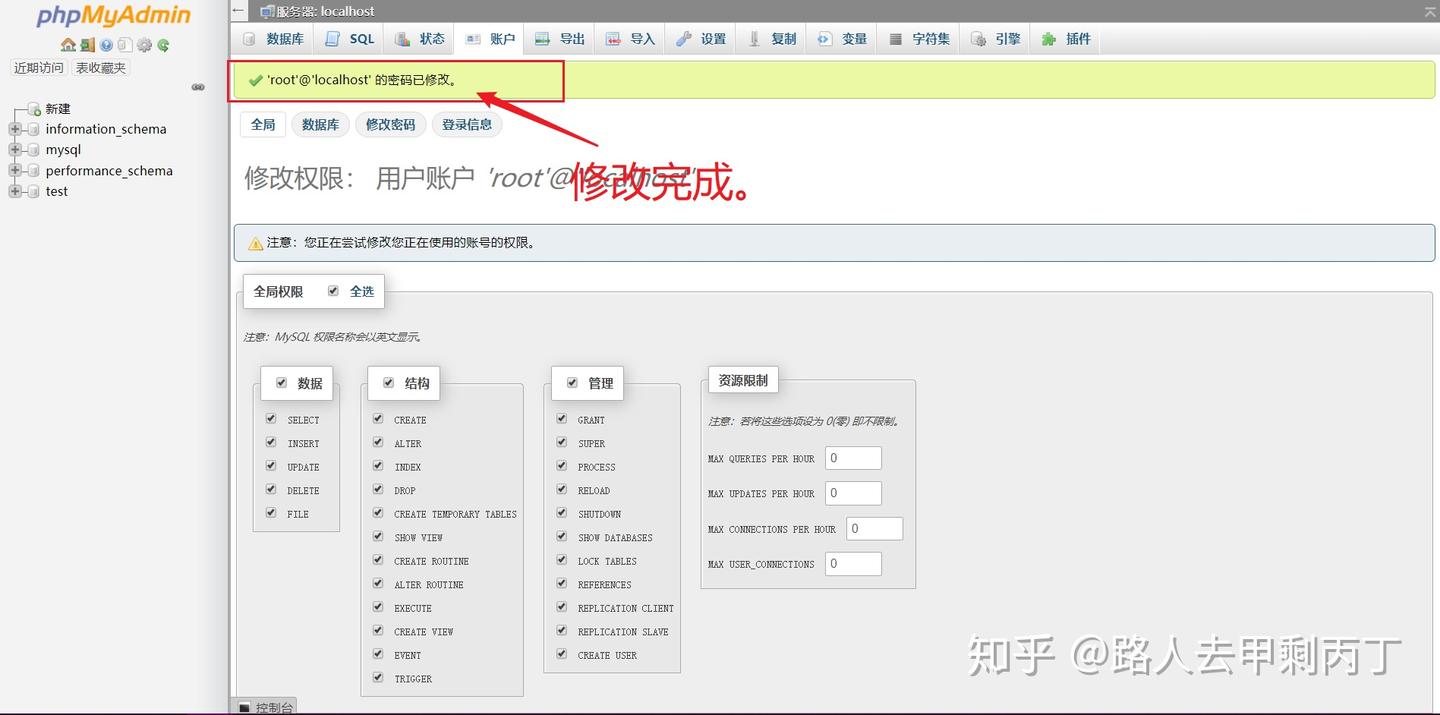Click the MAX QUERIES PER HOUR input field
This screenshot has width=1440, height=715.
pyautogui.click(x=852, y=457)
